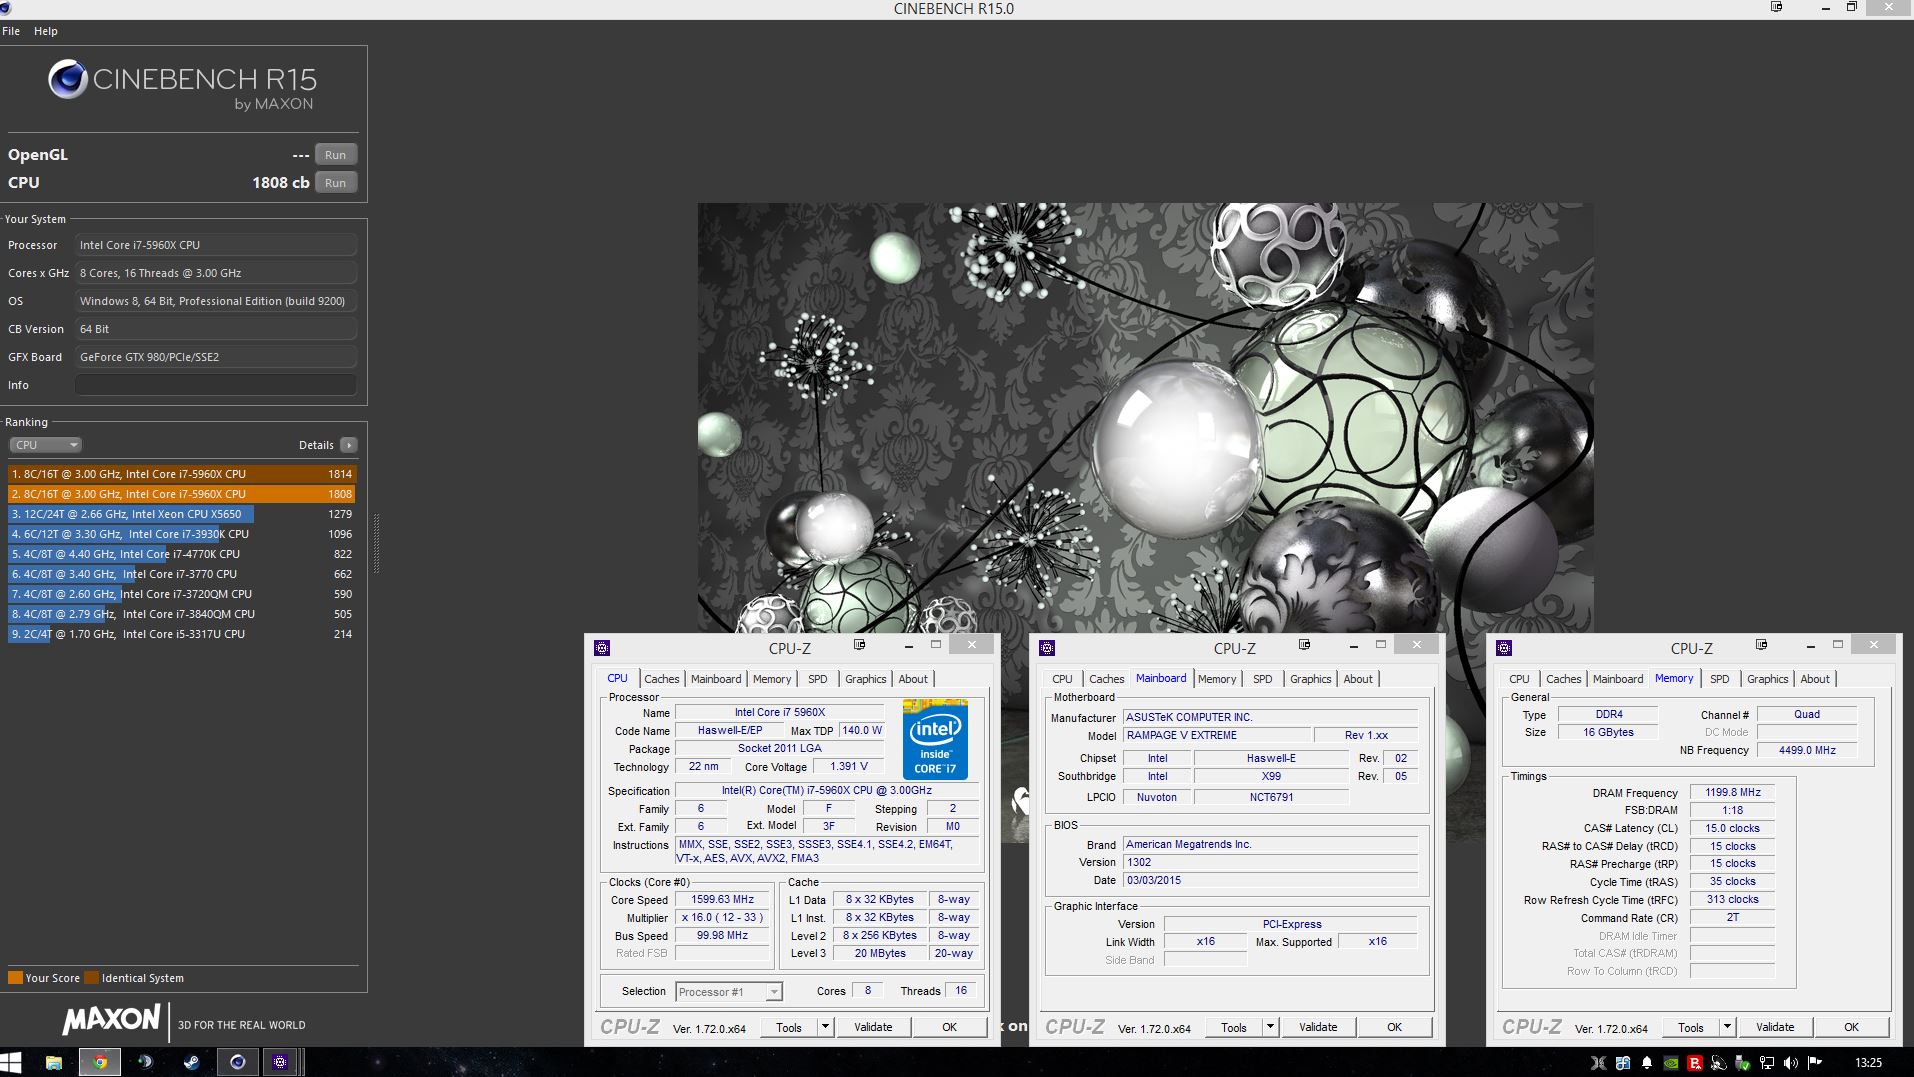Select Intel Core i5-3317U ranking row
Viewport: 1914px width, 1077px height.
[x=181, y=634]
